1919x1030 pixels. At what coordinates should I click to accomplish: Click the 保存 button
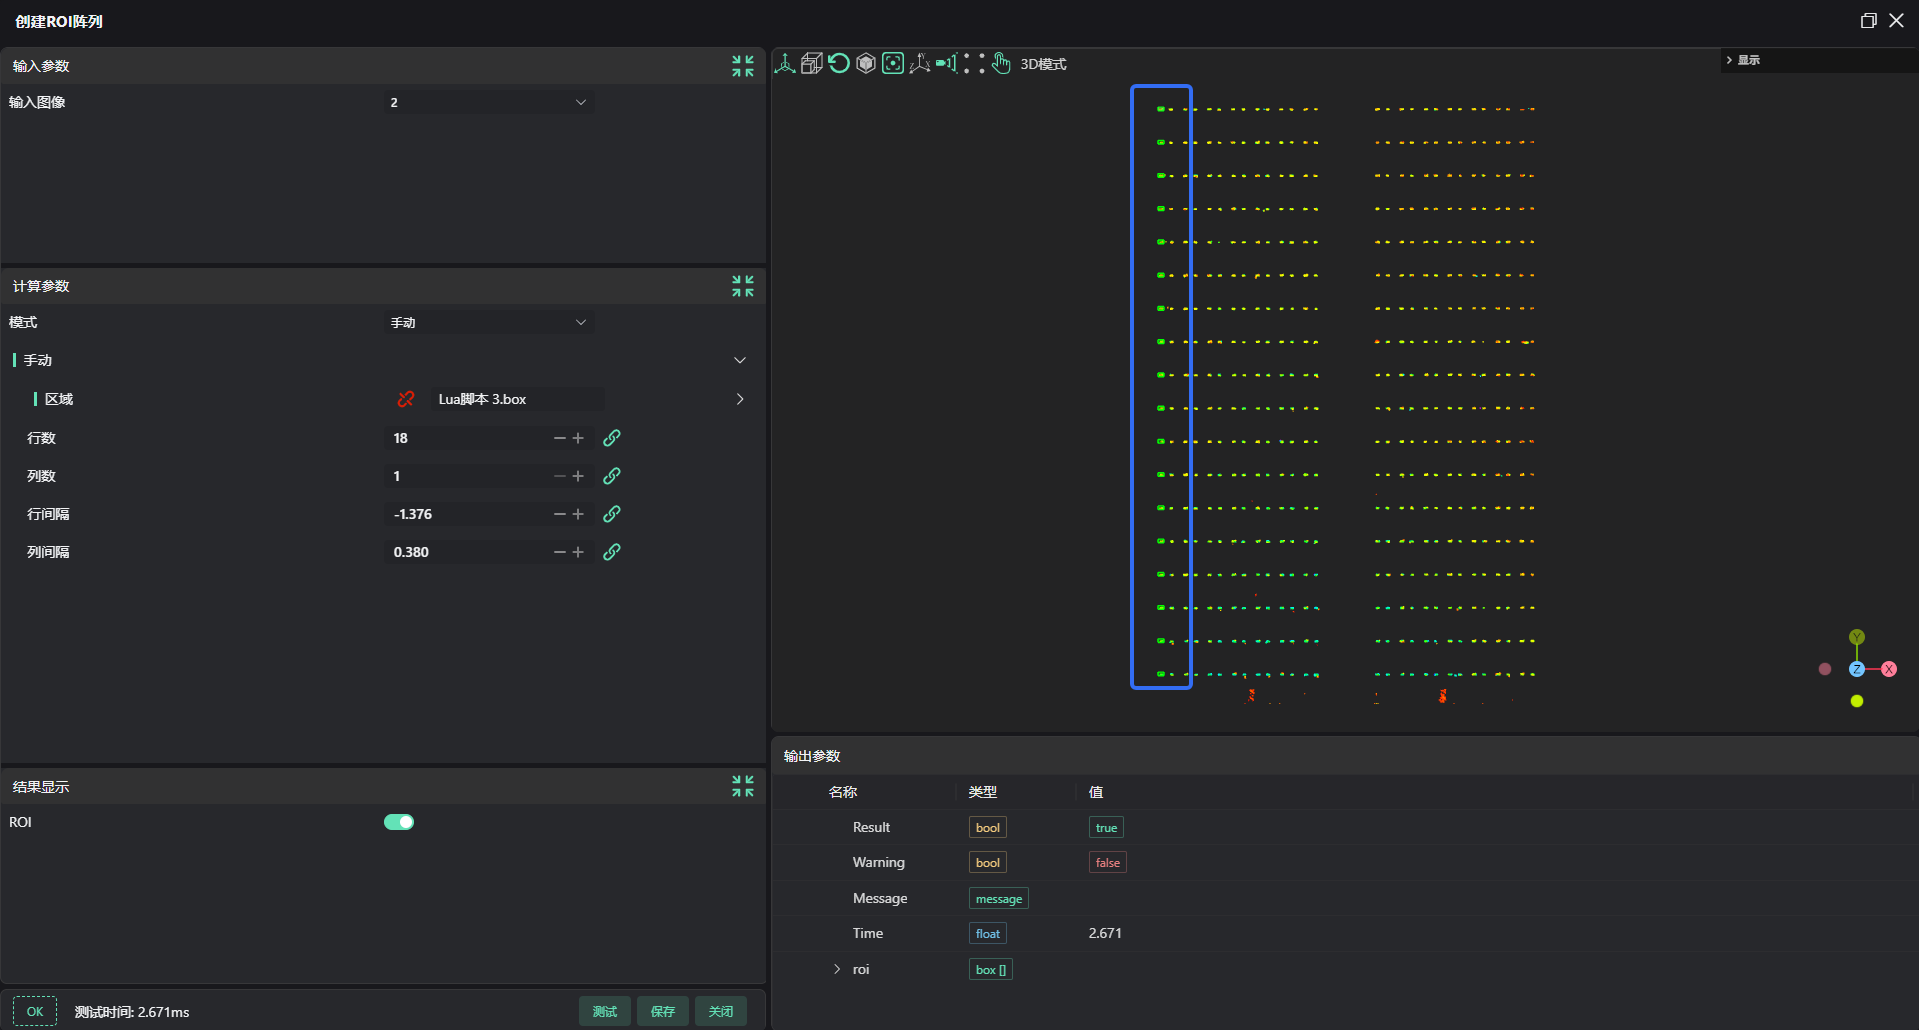[663, 1011]
